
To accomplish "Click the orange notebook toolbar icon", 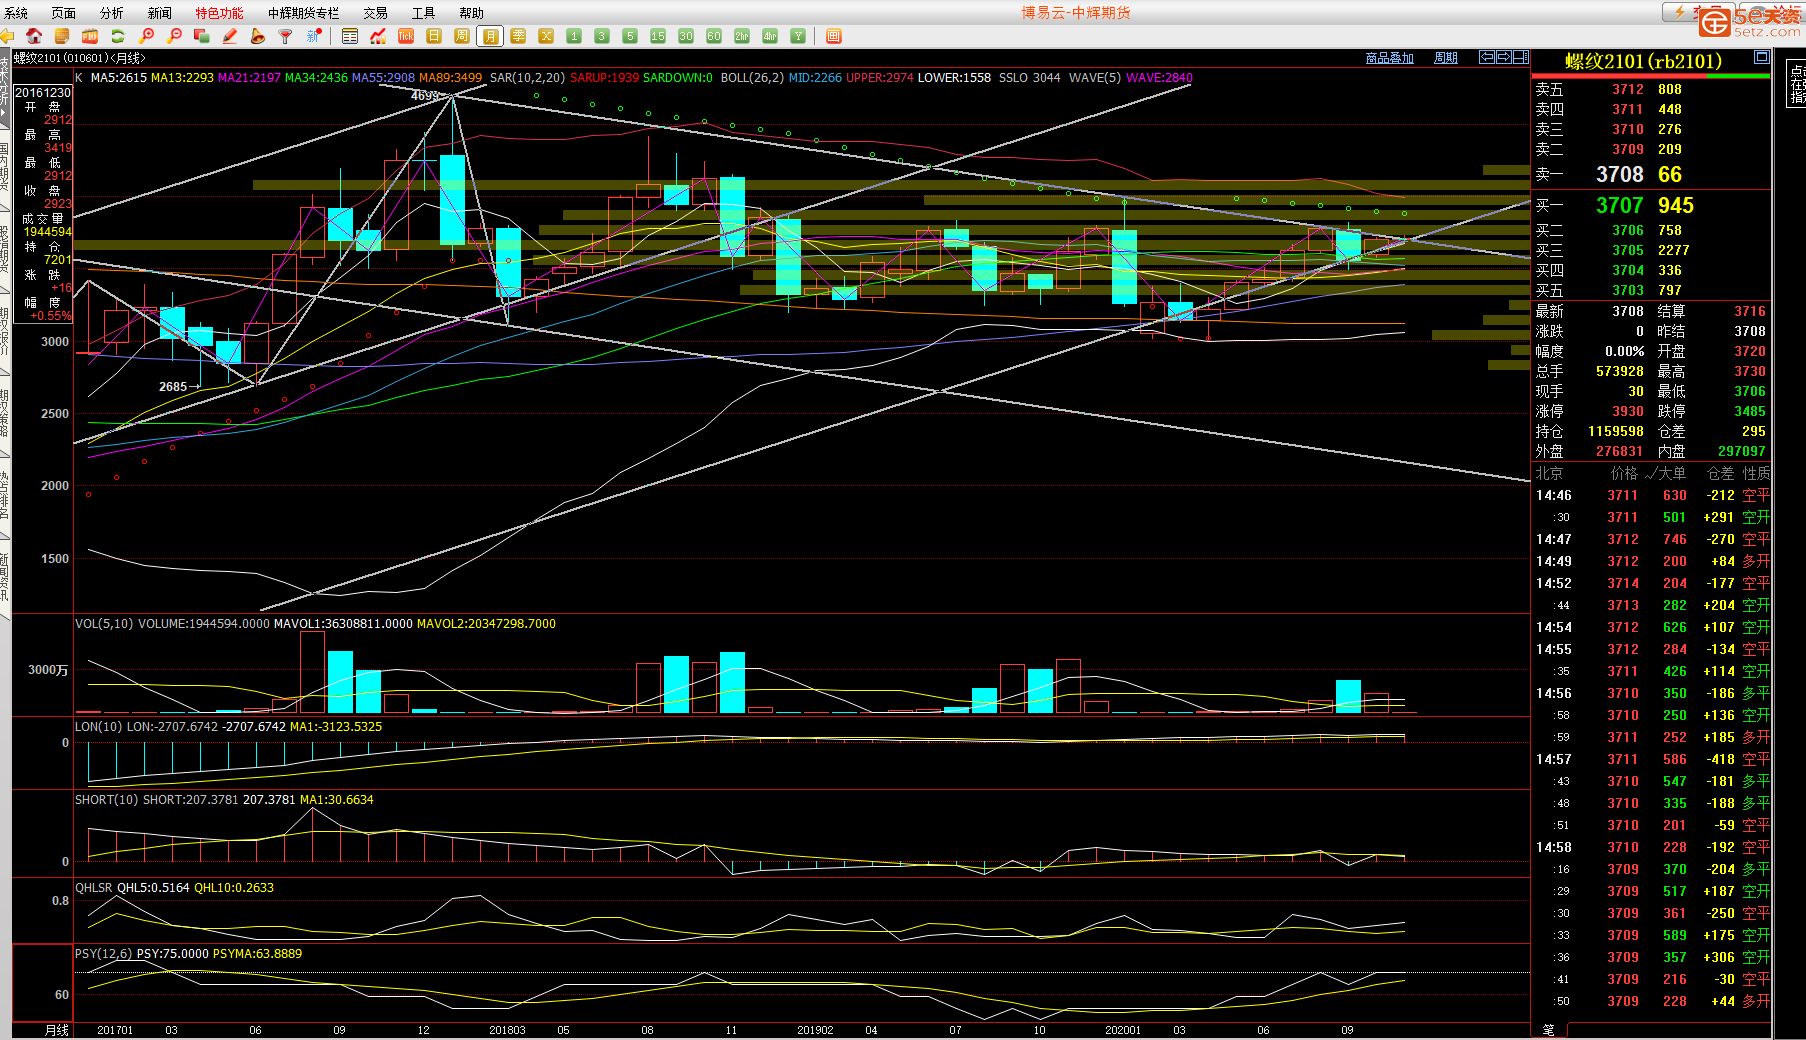I will coord(62,36).
